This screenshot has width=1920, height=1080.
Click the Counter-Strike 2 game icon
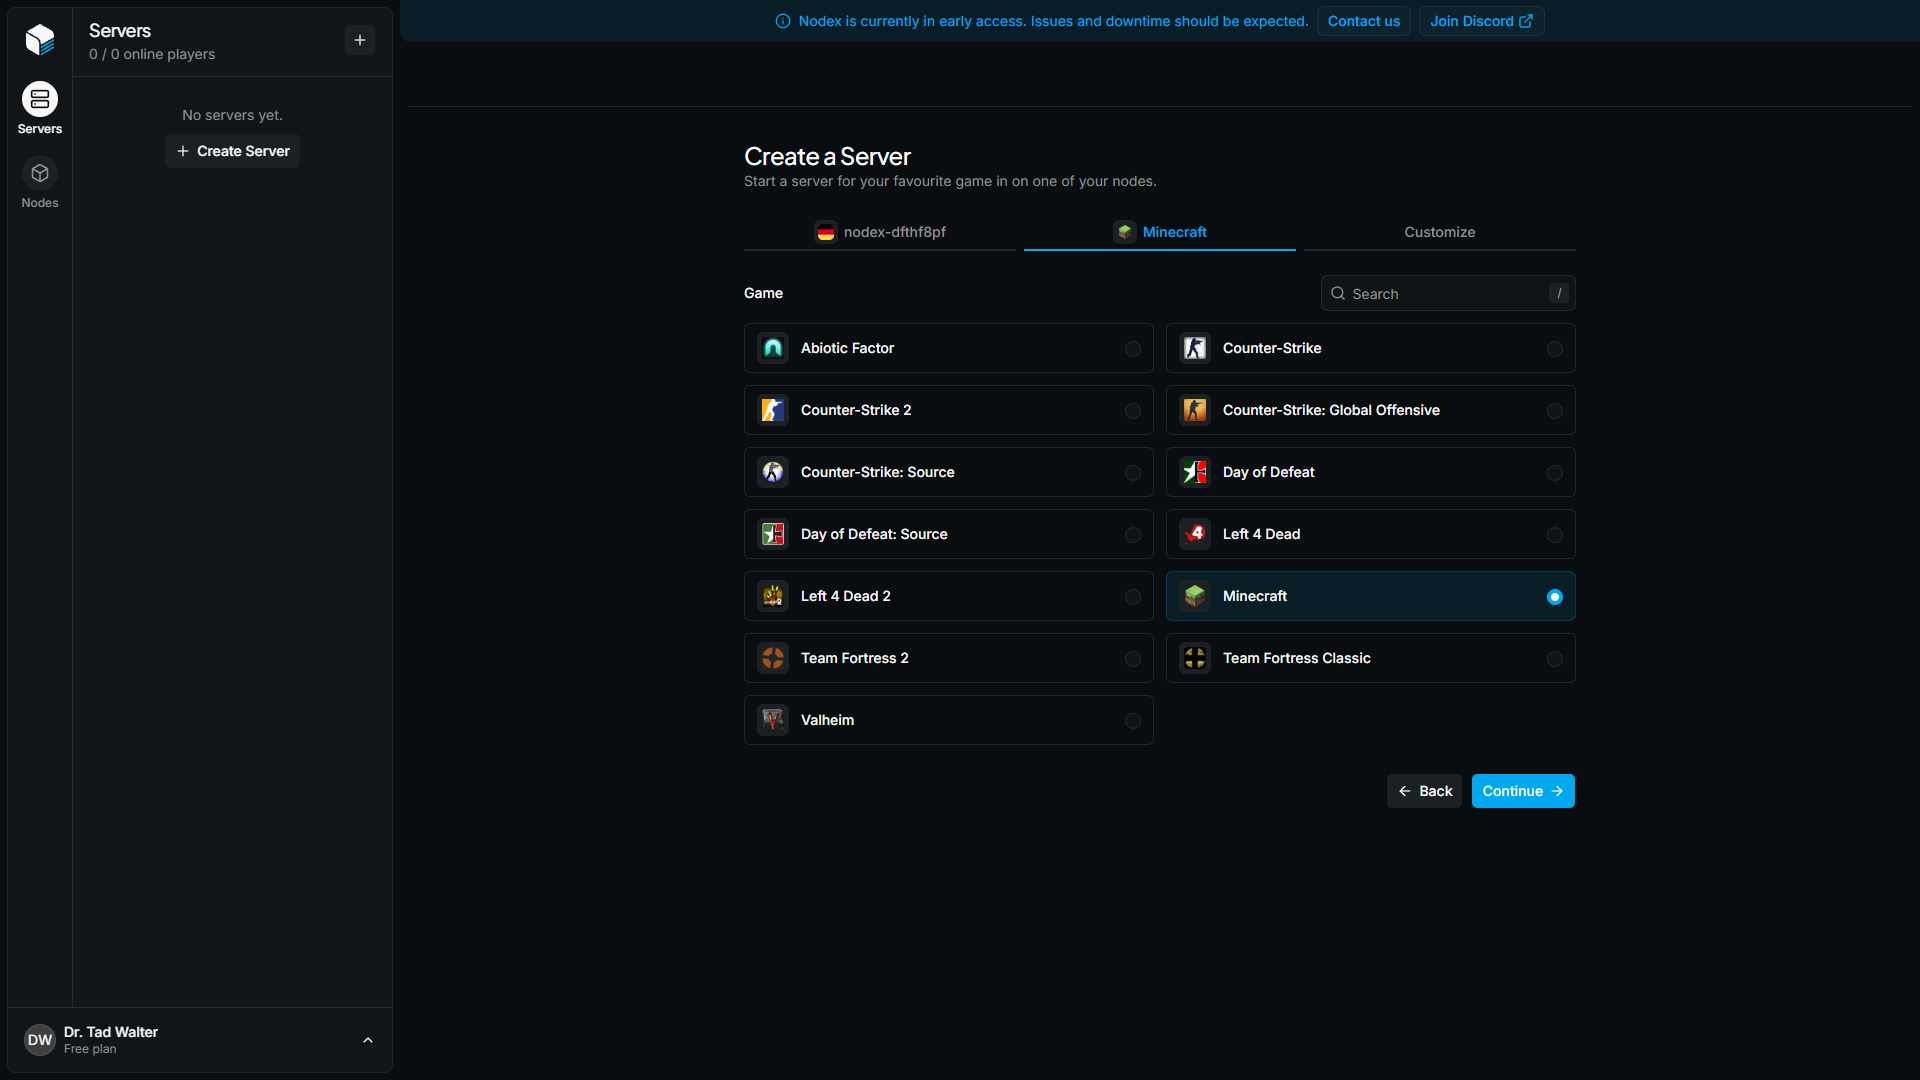point(773,410)
